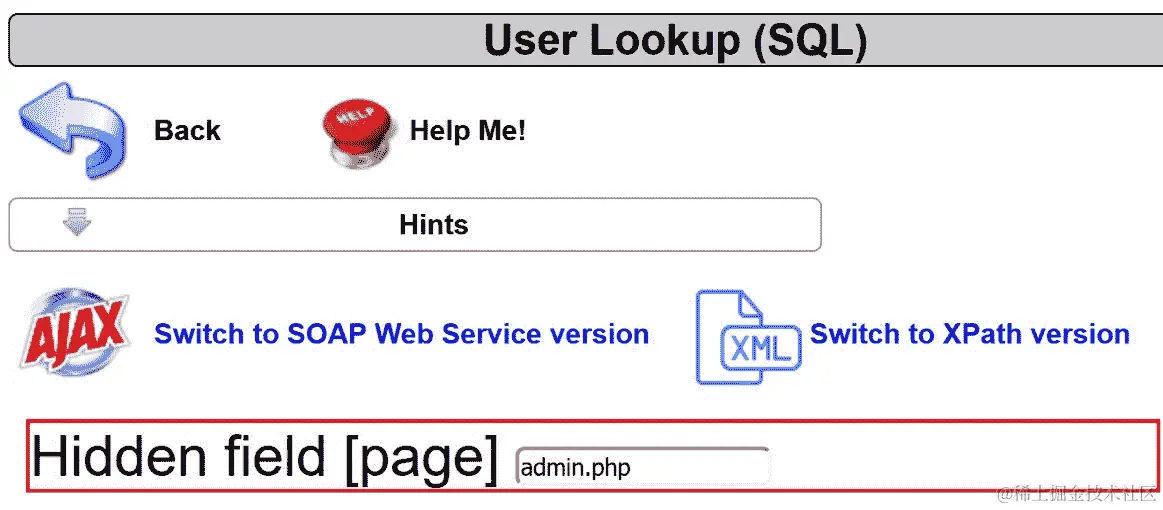Click the blue Back arrow icon
Viewport: 1163px width, 510px height.
click(72, 130)
